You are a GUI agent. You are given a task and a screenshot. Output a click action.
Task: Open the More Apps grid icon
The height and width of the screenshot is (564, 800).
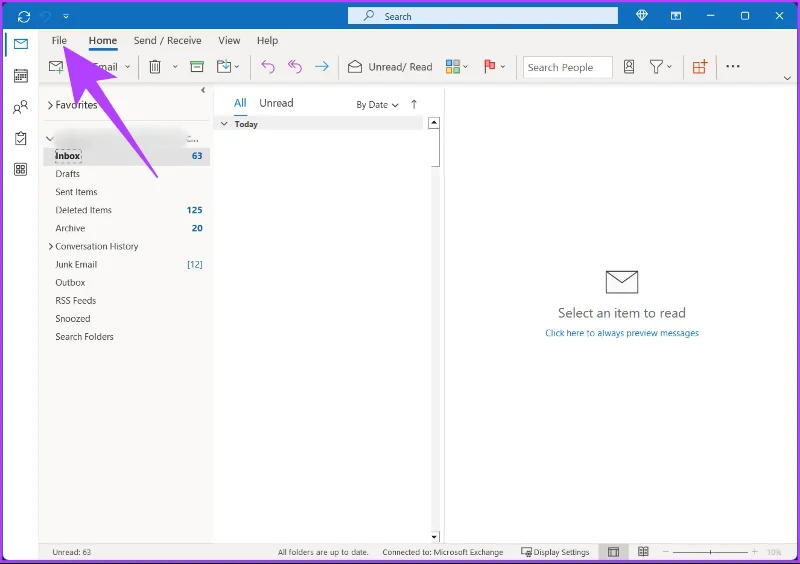pos(21,169)
